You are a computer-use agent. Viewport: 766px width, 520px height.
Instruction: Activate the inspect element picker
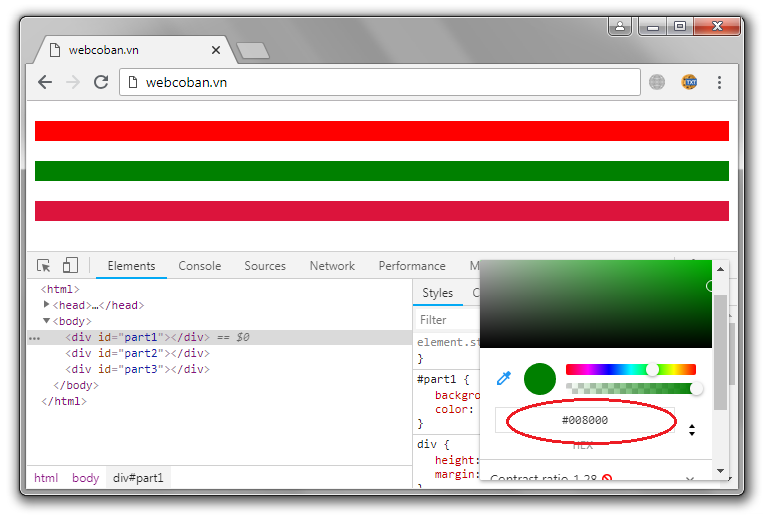[44, 266]
